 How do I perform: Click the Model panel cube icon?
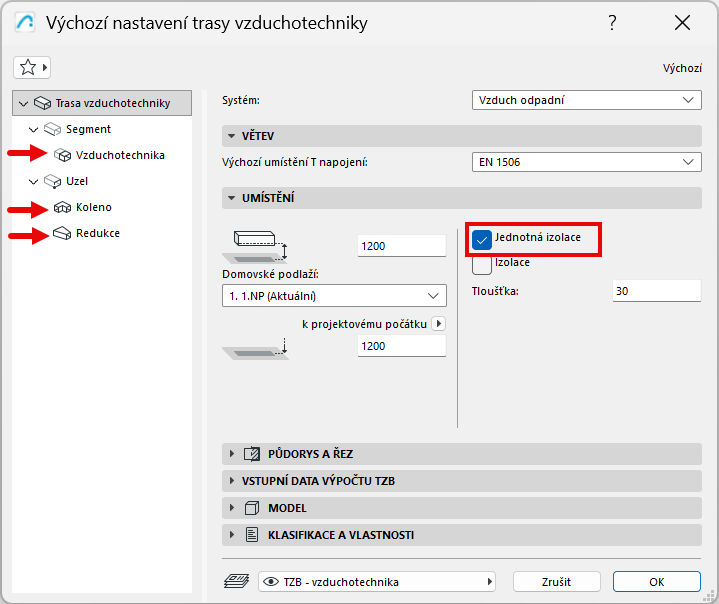252,508
